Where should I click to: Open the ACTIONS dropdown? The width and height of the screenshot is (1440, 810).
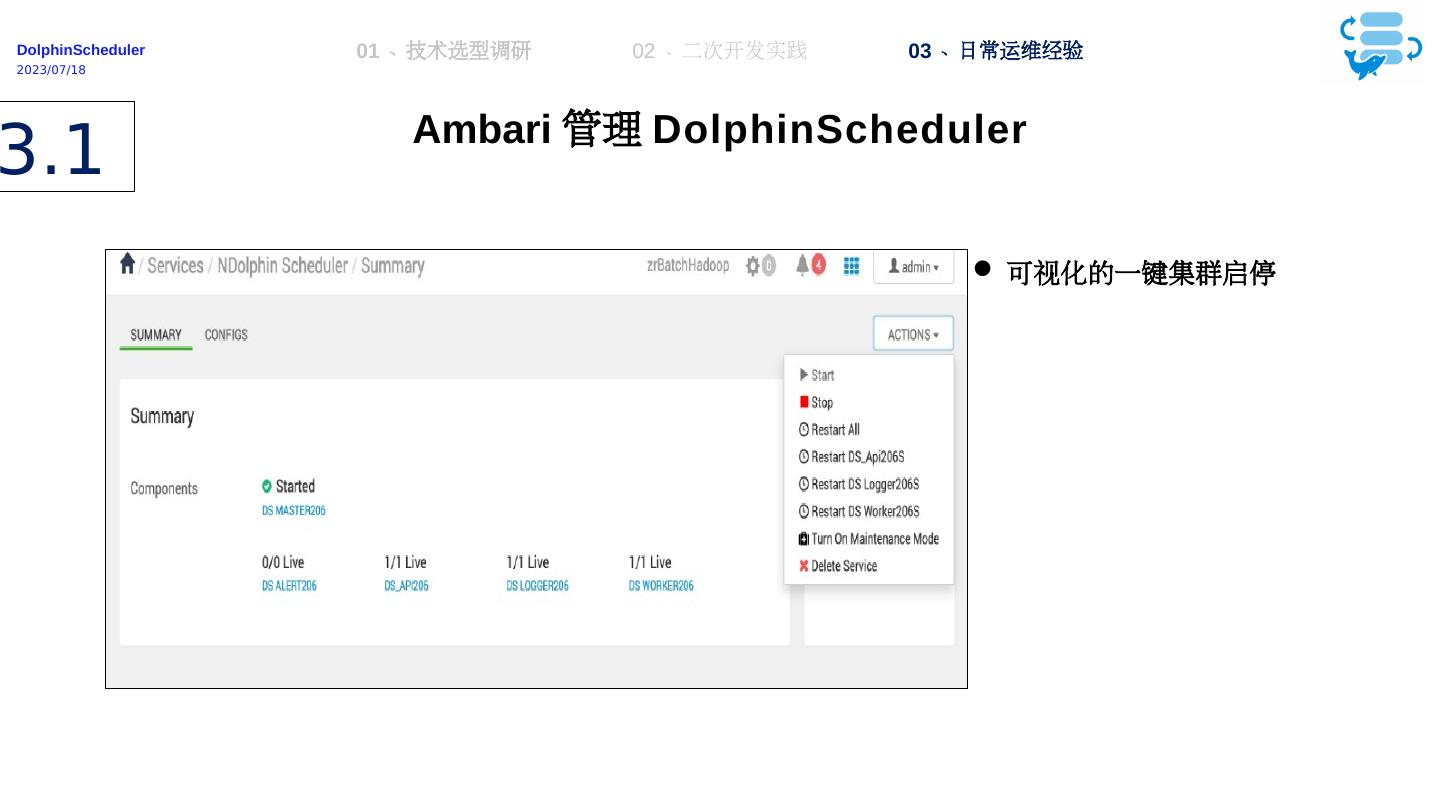click(912, 334)
